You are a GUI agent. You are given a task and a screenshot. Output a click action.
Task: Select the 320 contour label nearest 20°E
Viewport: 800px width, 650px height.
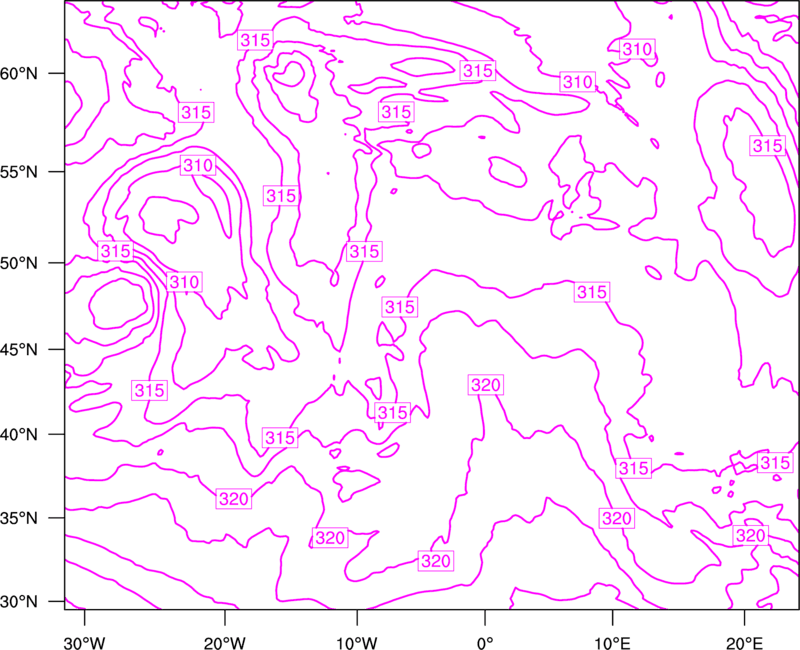click(750, 536)
